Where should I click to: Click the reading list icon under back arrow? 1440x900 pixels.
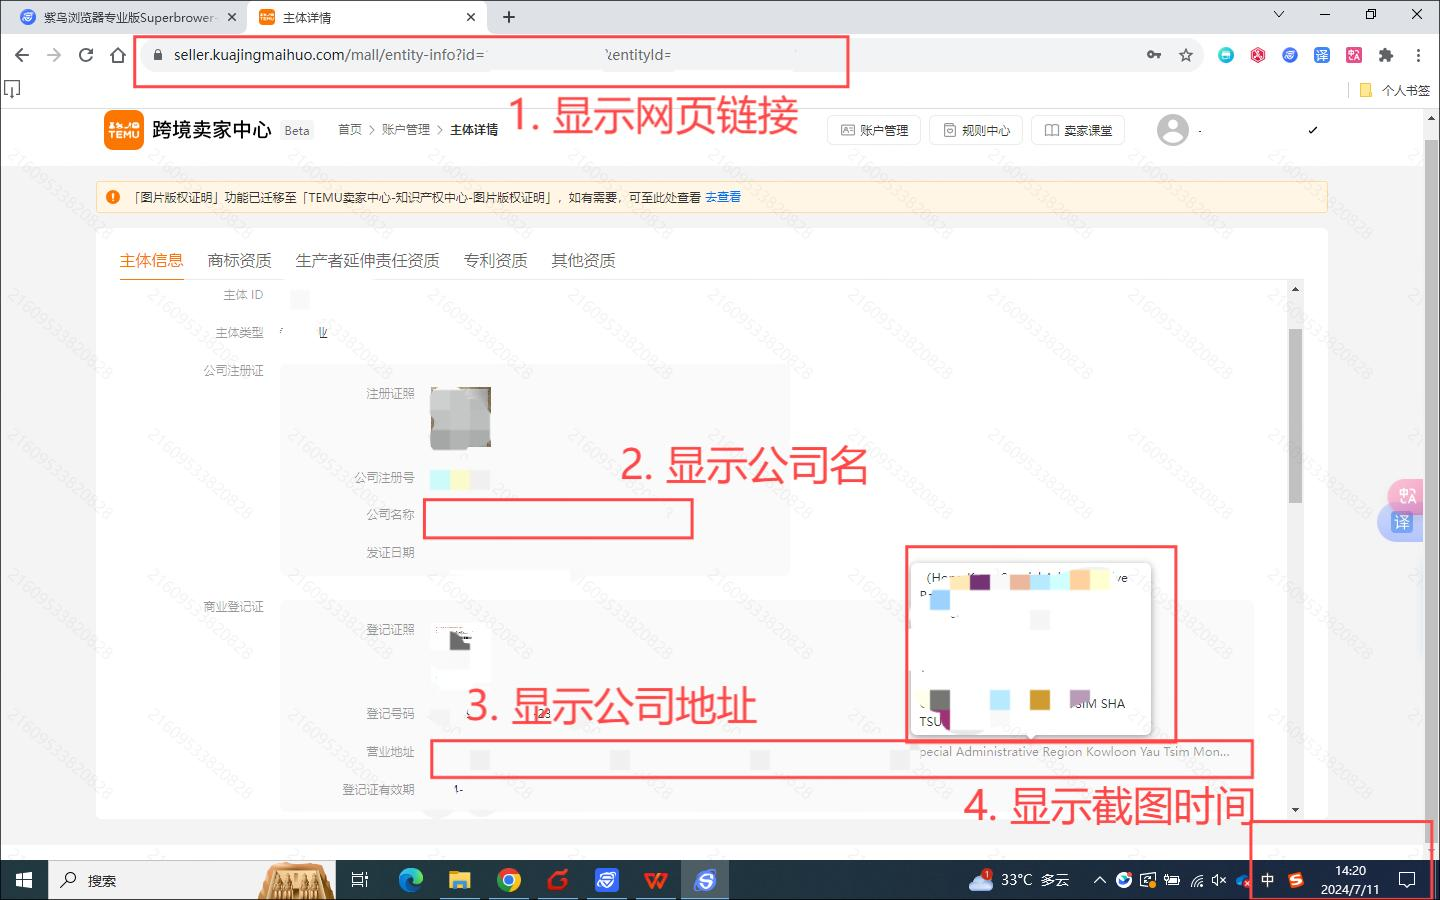pyautogui.click(x=12, y=89)
